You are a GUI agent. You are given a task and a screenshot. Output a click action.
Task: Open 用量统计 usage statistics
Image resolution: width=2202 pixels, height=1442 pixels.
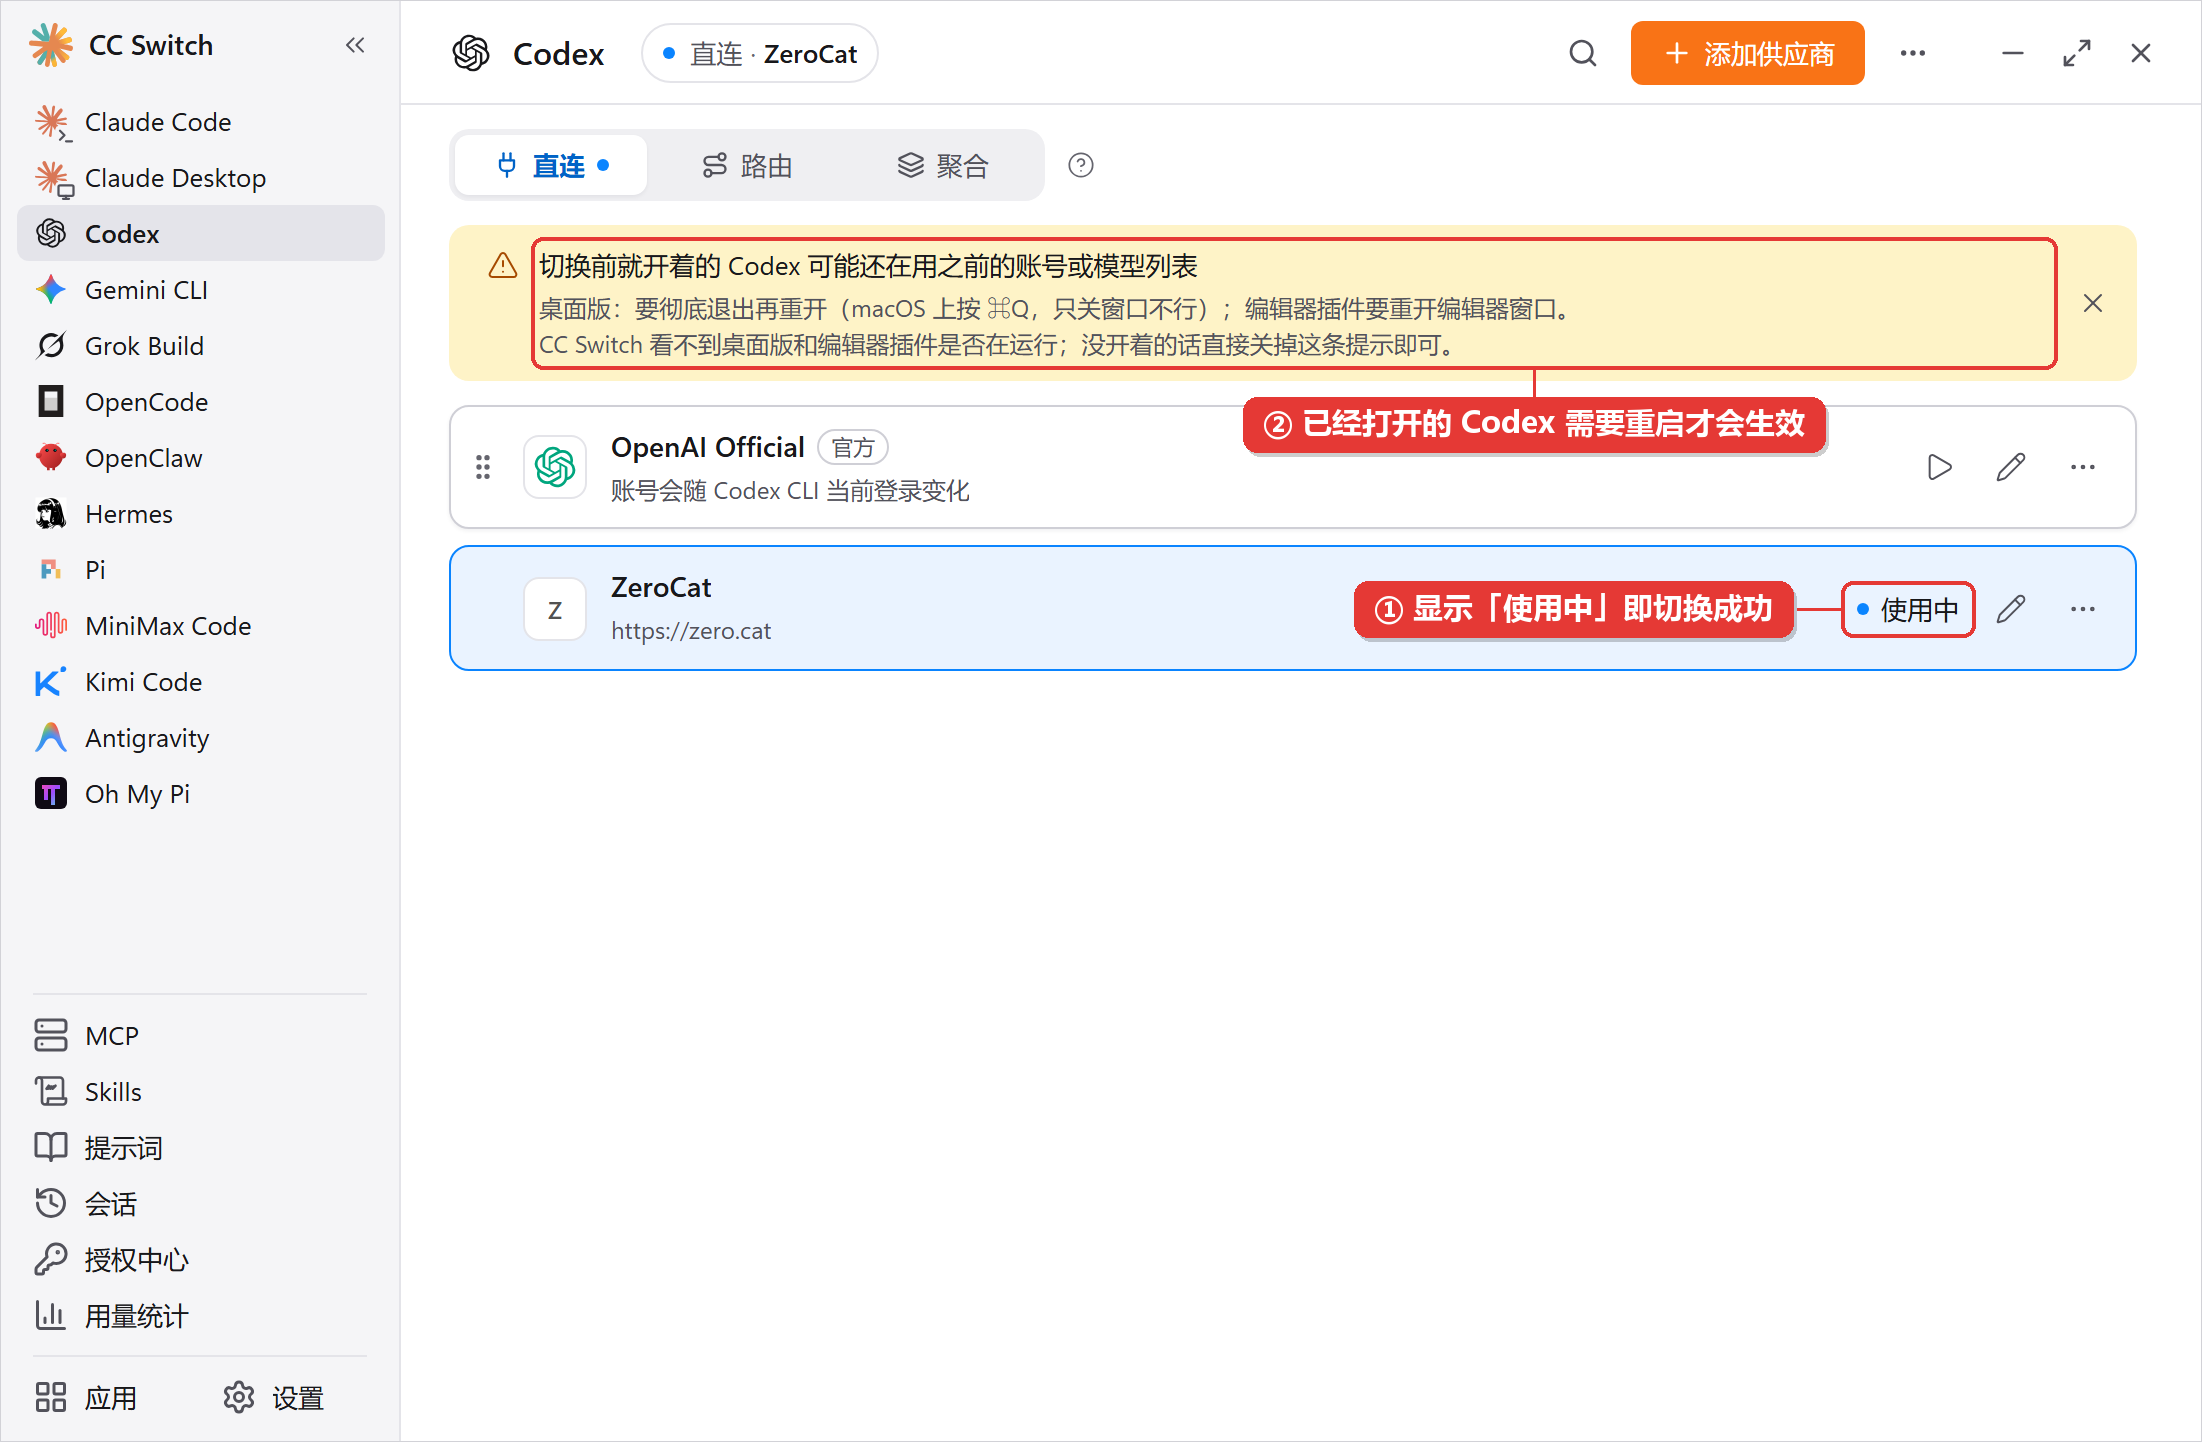click(x=201, y=1316)
